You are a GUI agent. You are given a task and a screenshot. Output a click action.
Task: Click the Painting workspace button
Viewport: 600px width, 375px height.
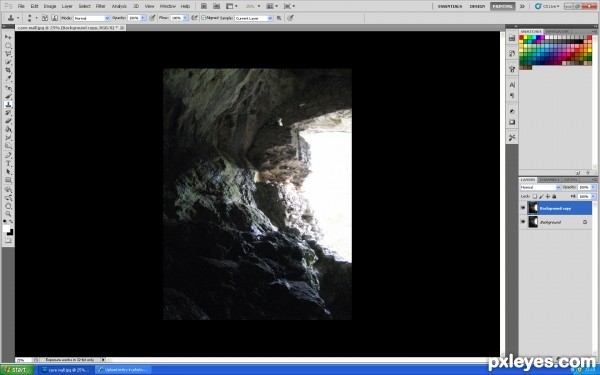pyautogui.click(x=502, y=6)
